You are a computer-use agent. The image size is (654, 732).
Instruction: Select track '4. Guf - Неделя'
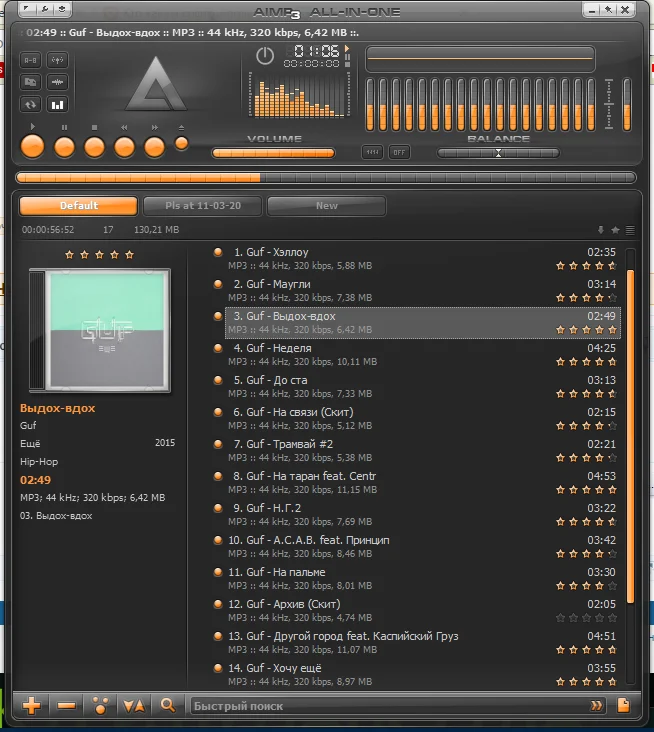tap(422, 354)
